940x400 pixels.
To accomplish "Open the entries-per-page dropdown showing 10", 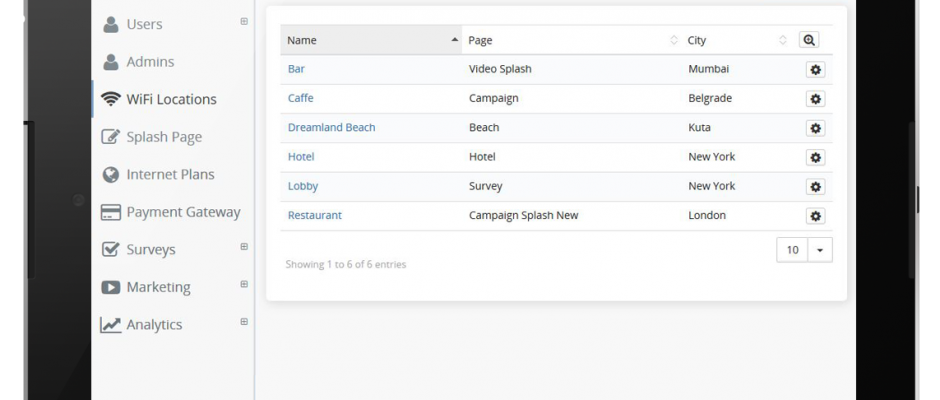I will point(804,250).
